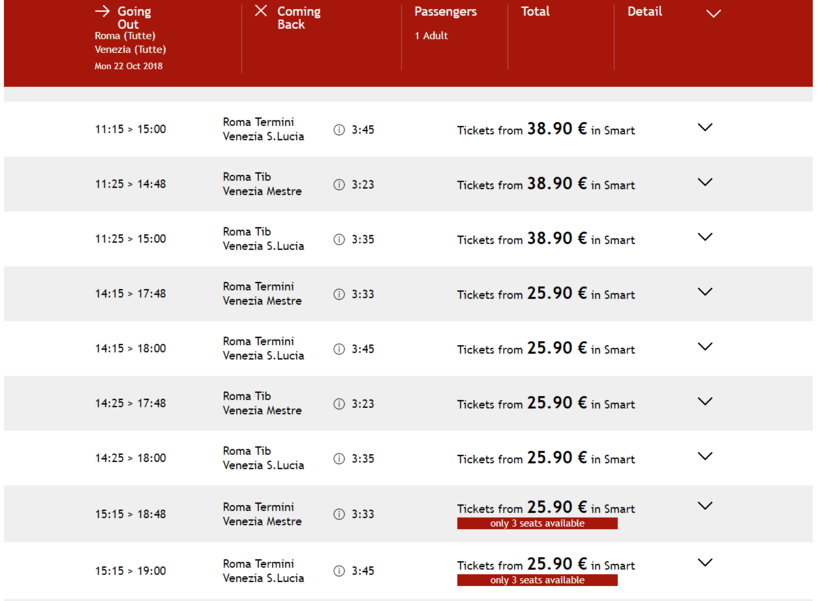This screenshot has width=820, height=601.
Task: Expand the 15:15 > 19:00 train options chevron
Action: coord(705,563)
